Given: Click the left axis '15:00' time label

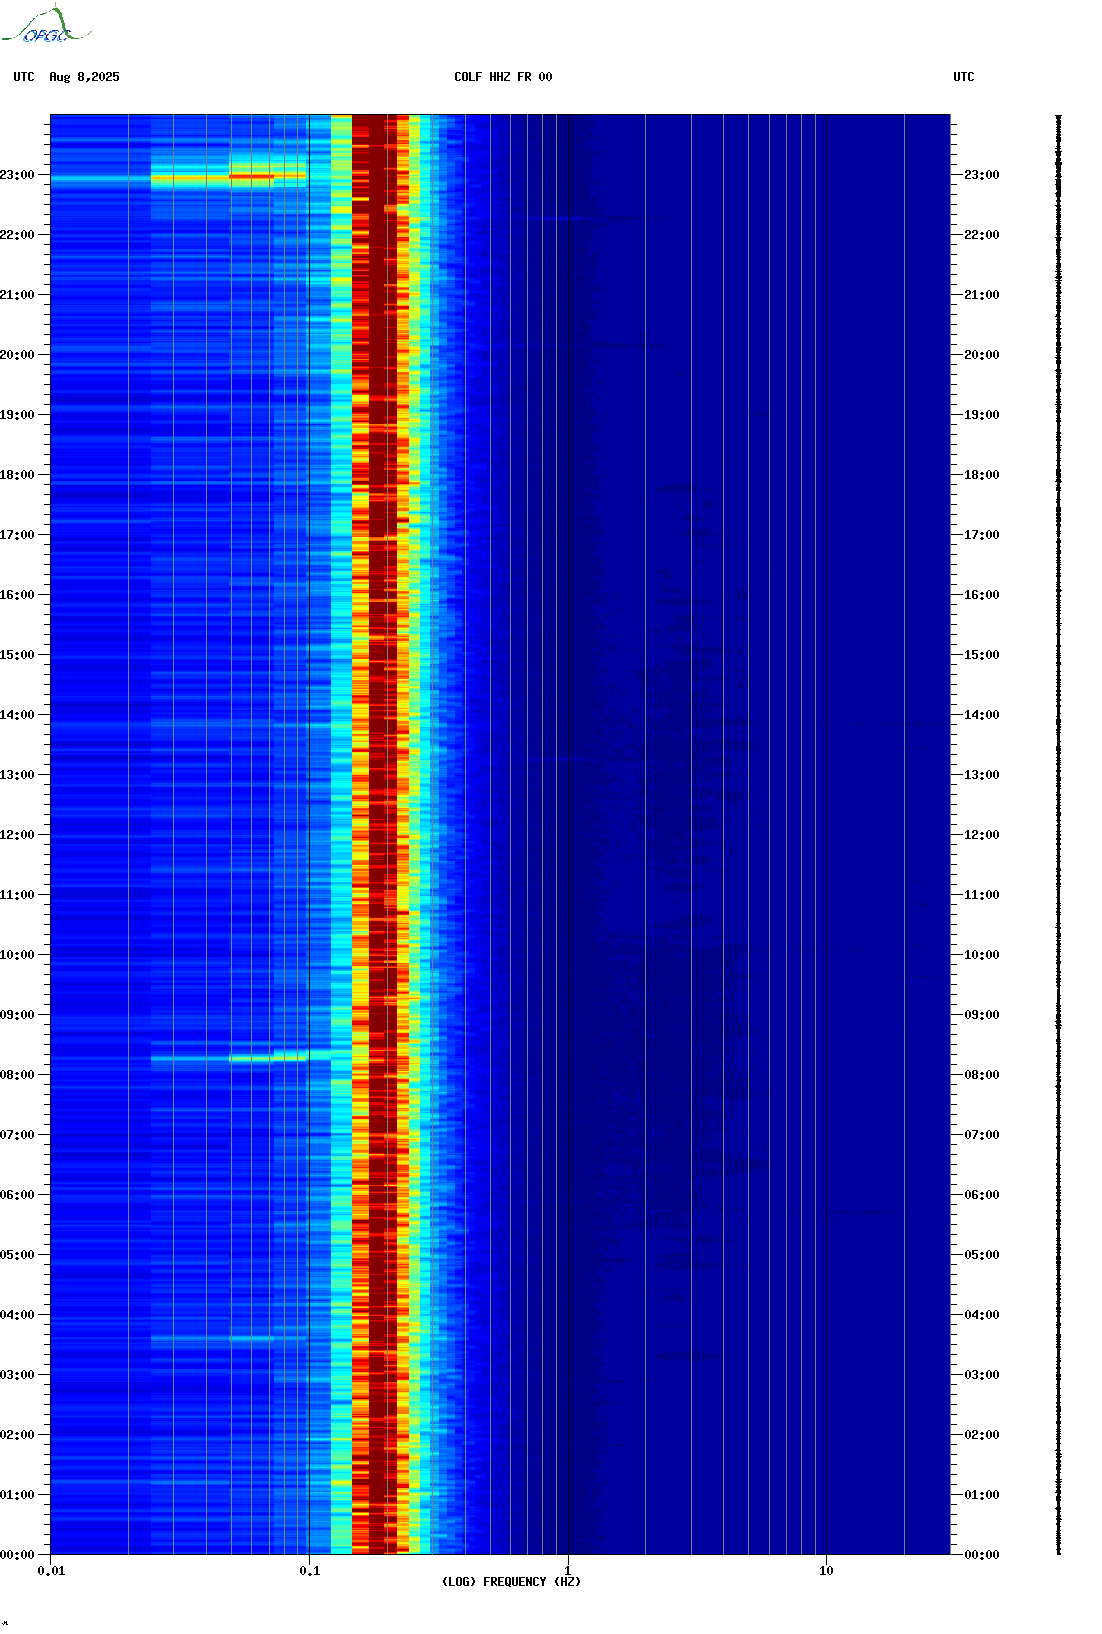Looking at the screenshot, I should [x=17, y=655].
